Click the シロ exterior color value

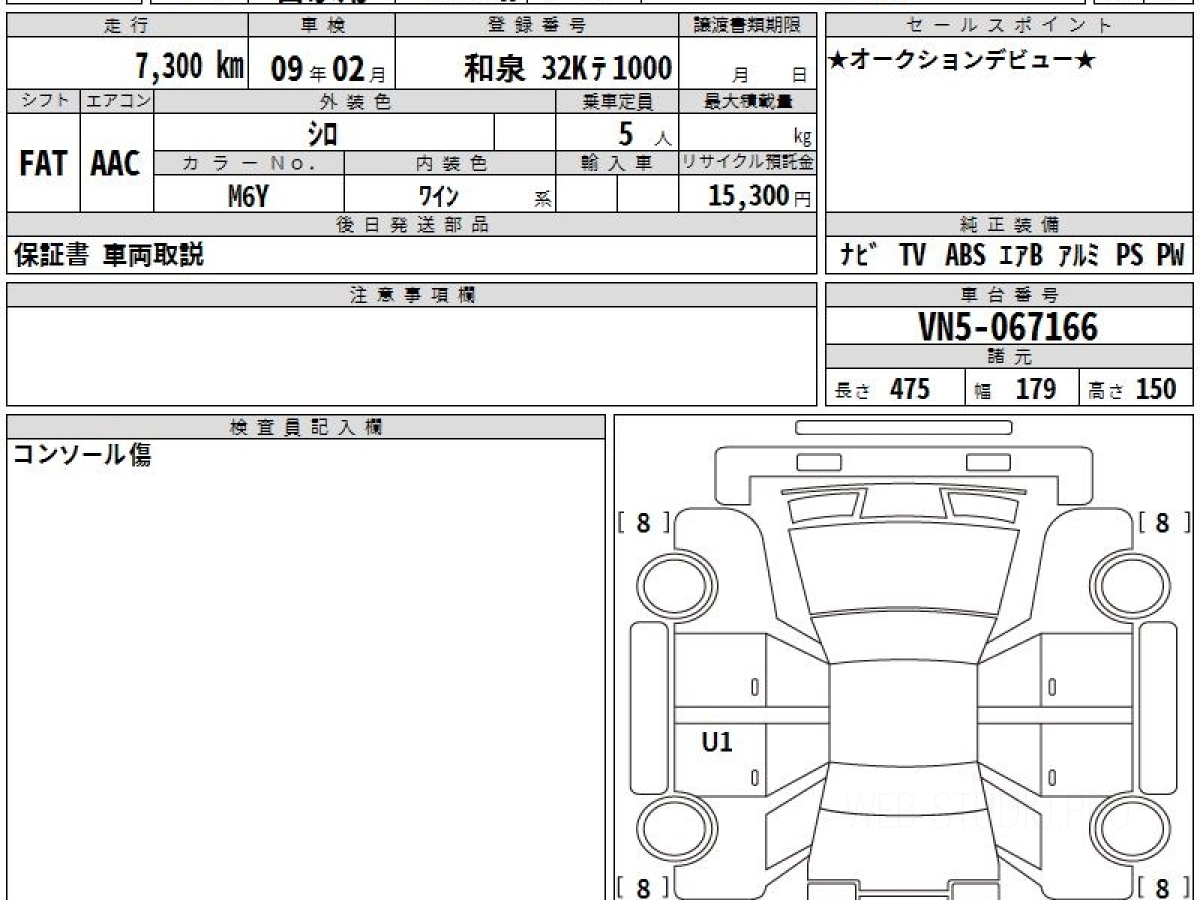point(322,133)
